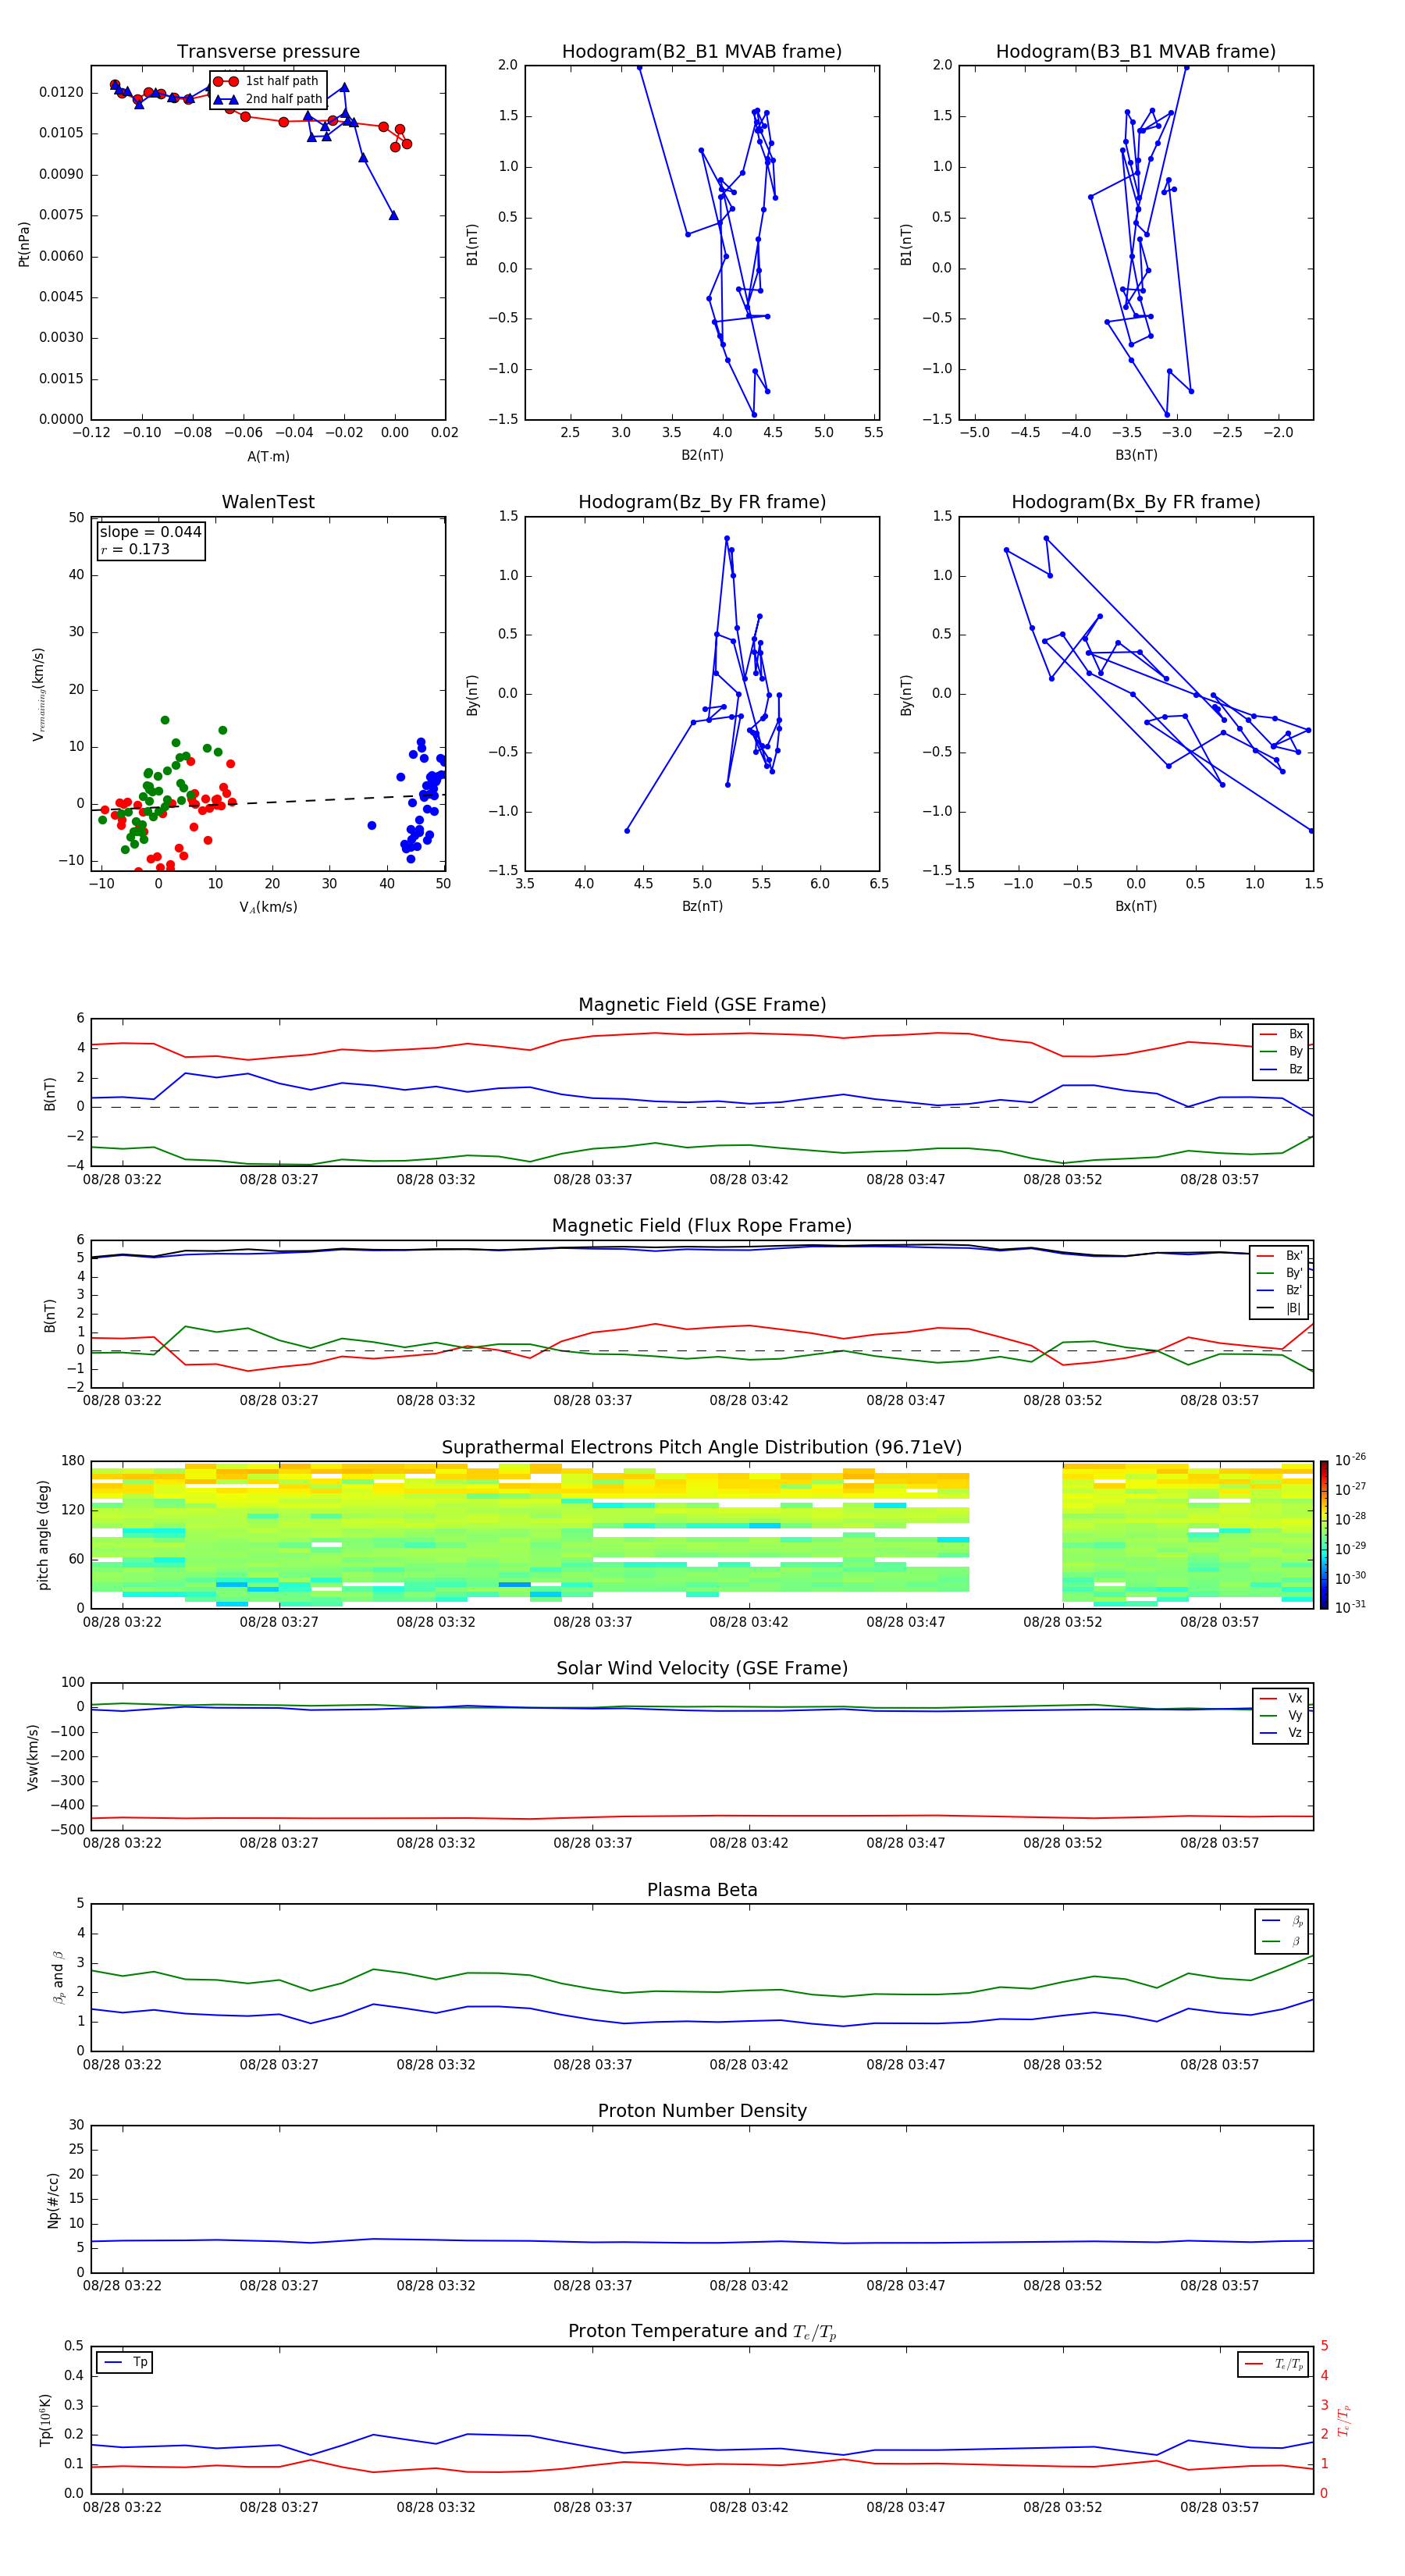Viewport: 1405px width, 2576px height.
Task: Click the '10^-31' colorbar tick label
Action: pyautogui.click(x=1350, y=1607)
